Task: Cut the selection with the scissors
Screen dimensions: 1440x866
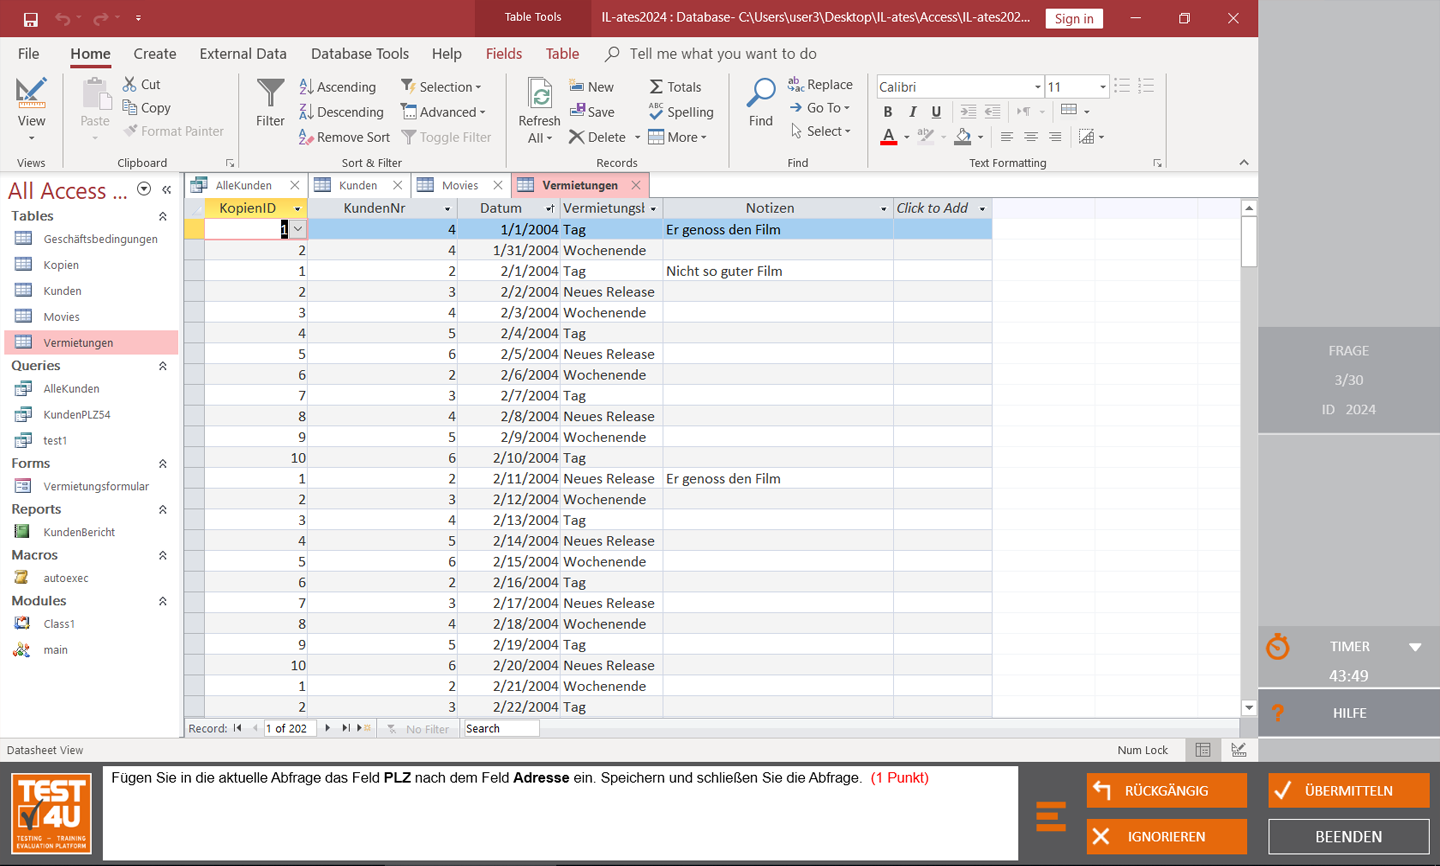Action: coord(141,85)
